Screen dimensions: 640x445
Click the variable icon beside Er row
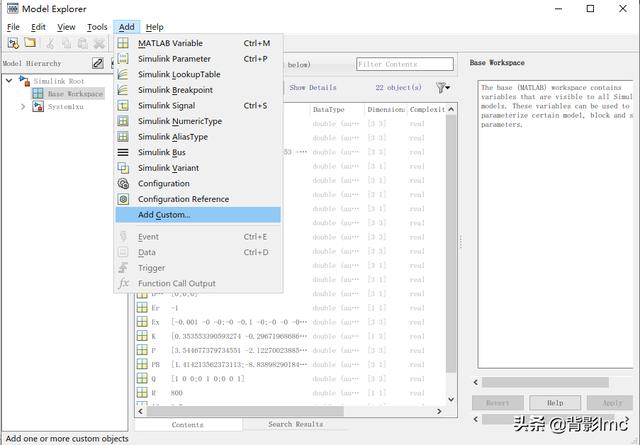(x=142, y=307)
